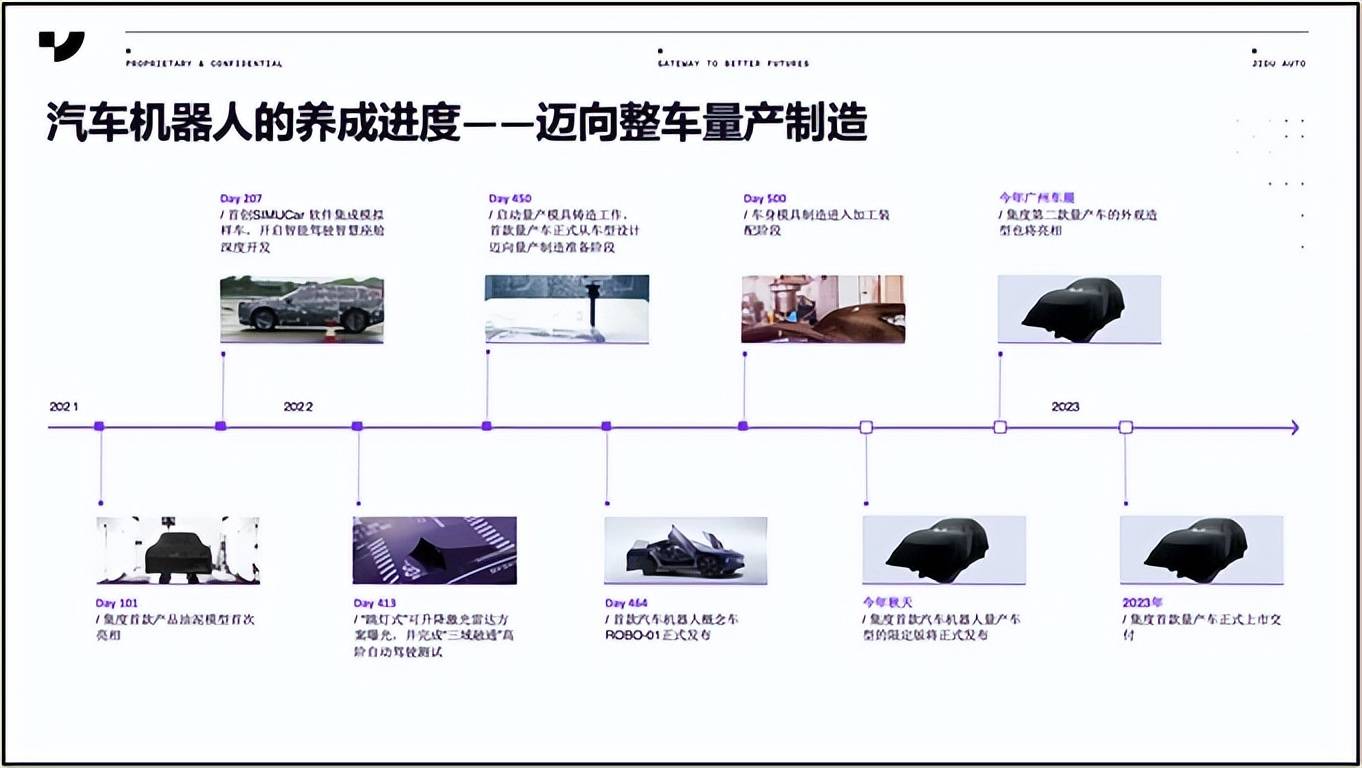Click the timeline marker for Day 101

(99, 427)
